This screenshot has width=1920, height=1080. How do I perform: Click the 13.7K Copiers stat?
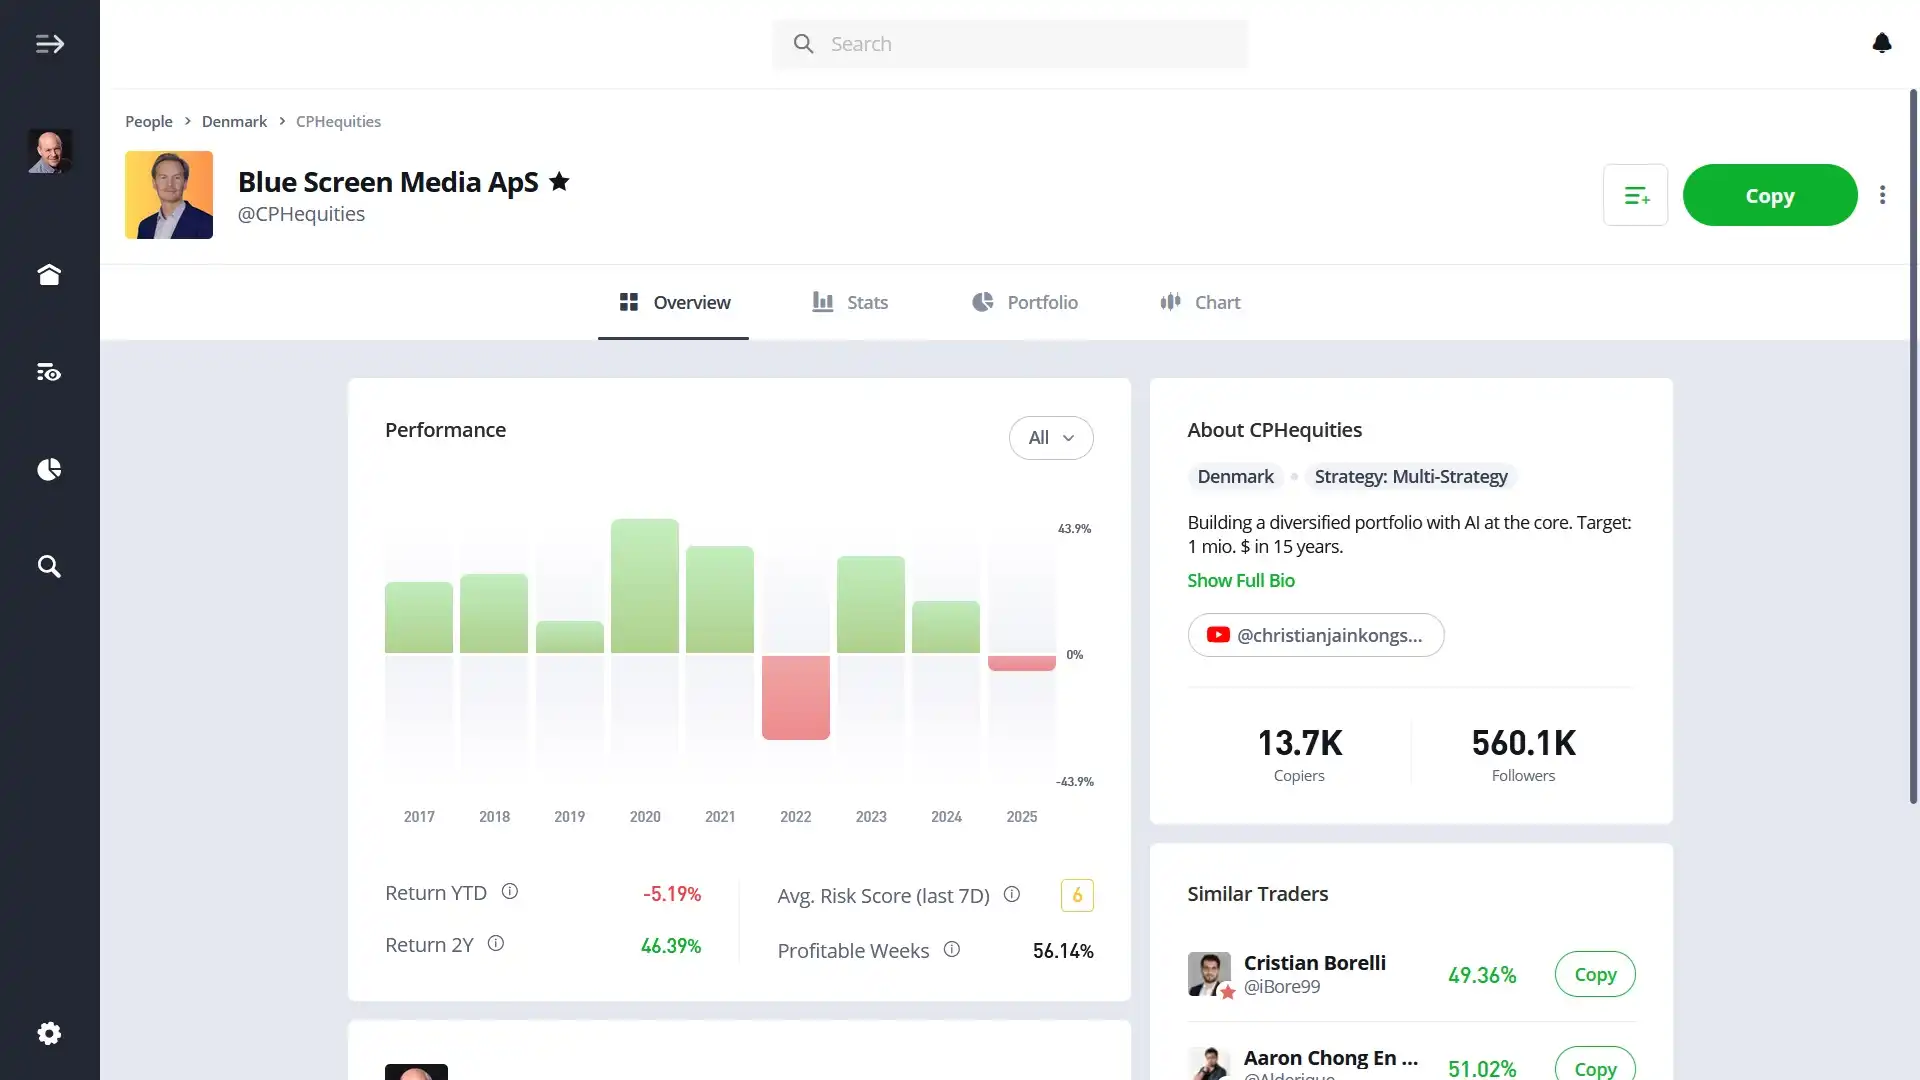1299,754
